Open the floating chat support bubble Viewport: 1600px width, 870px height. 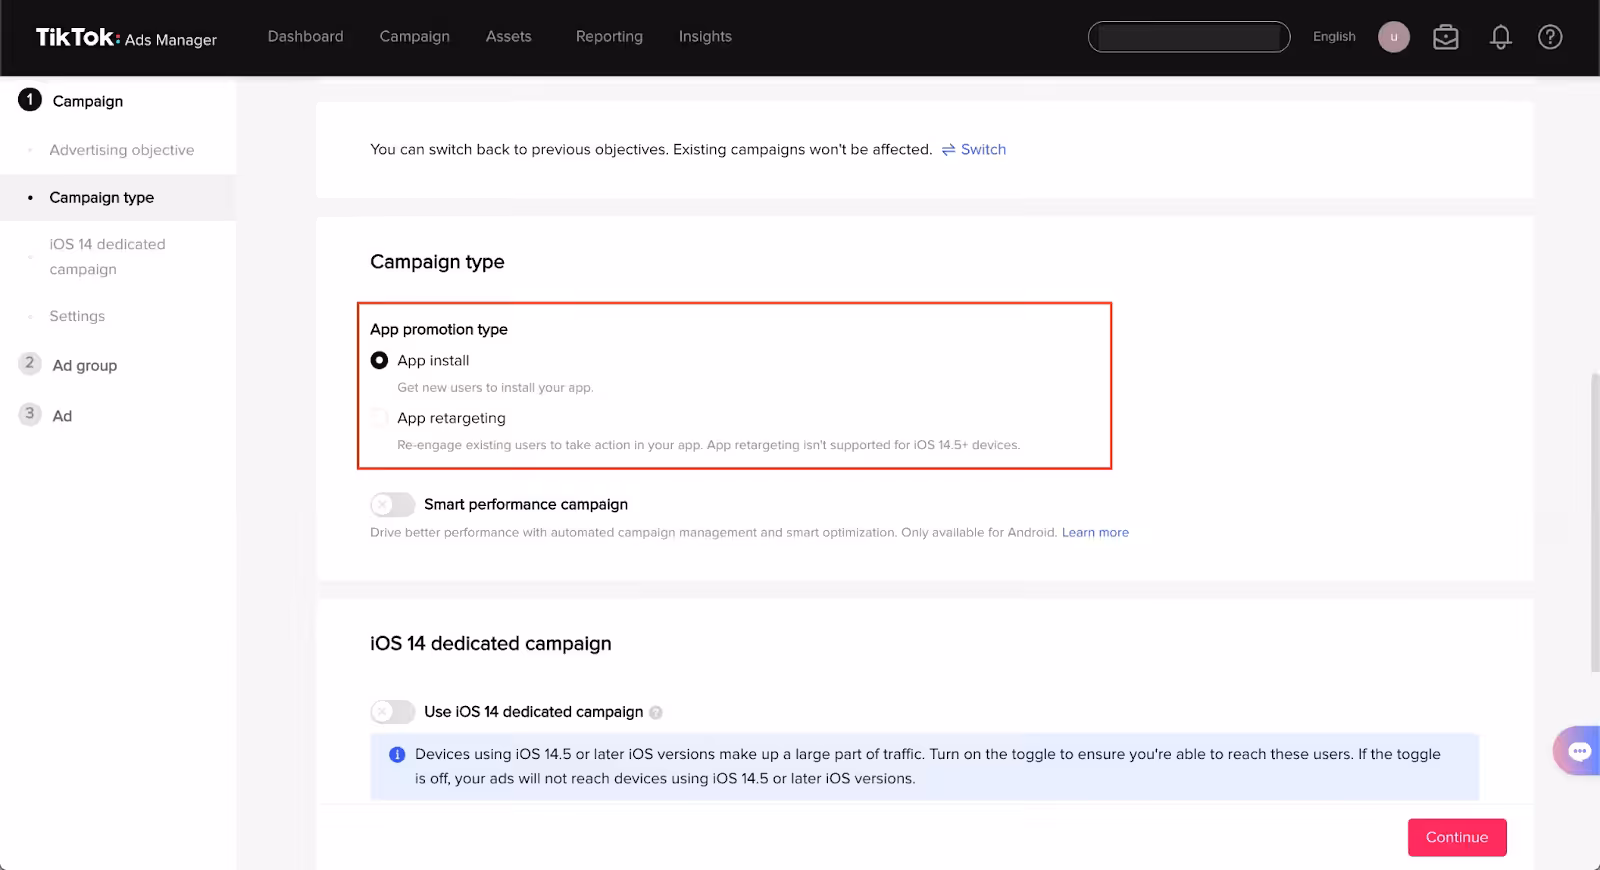pyautogui.click(x=1579, y=751)
